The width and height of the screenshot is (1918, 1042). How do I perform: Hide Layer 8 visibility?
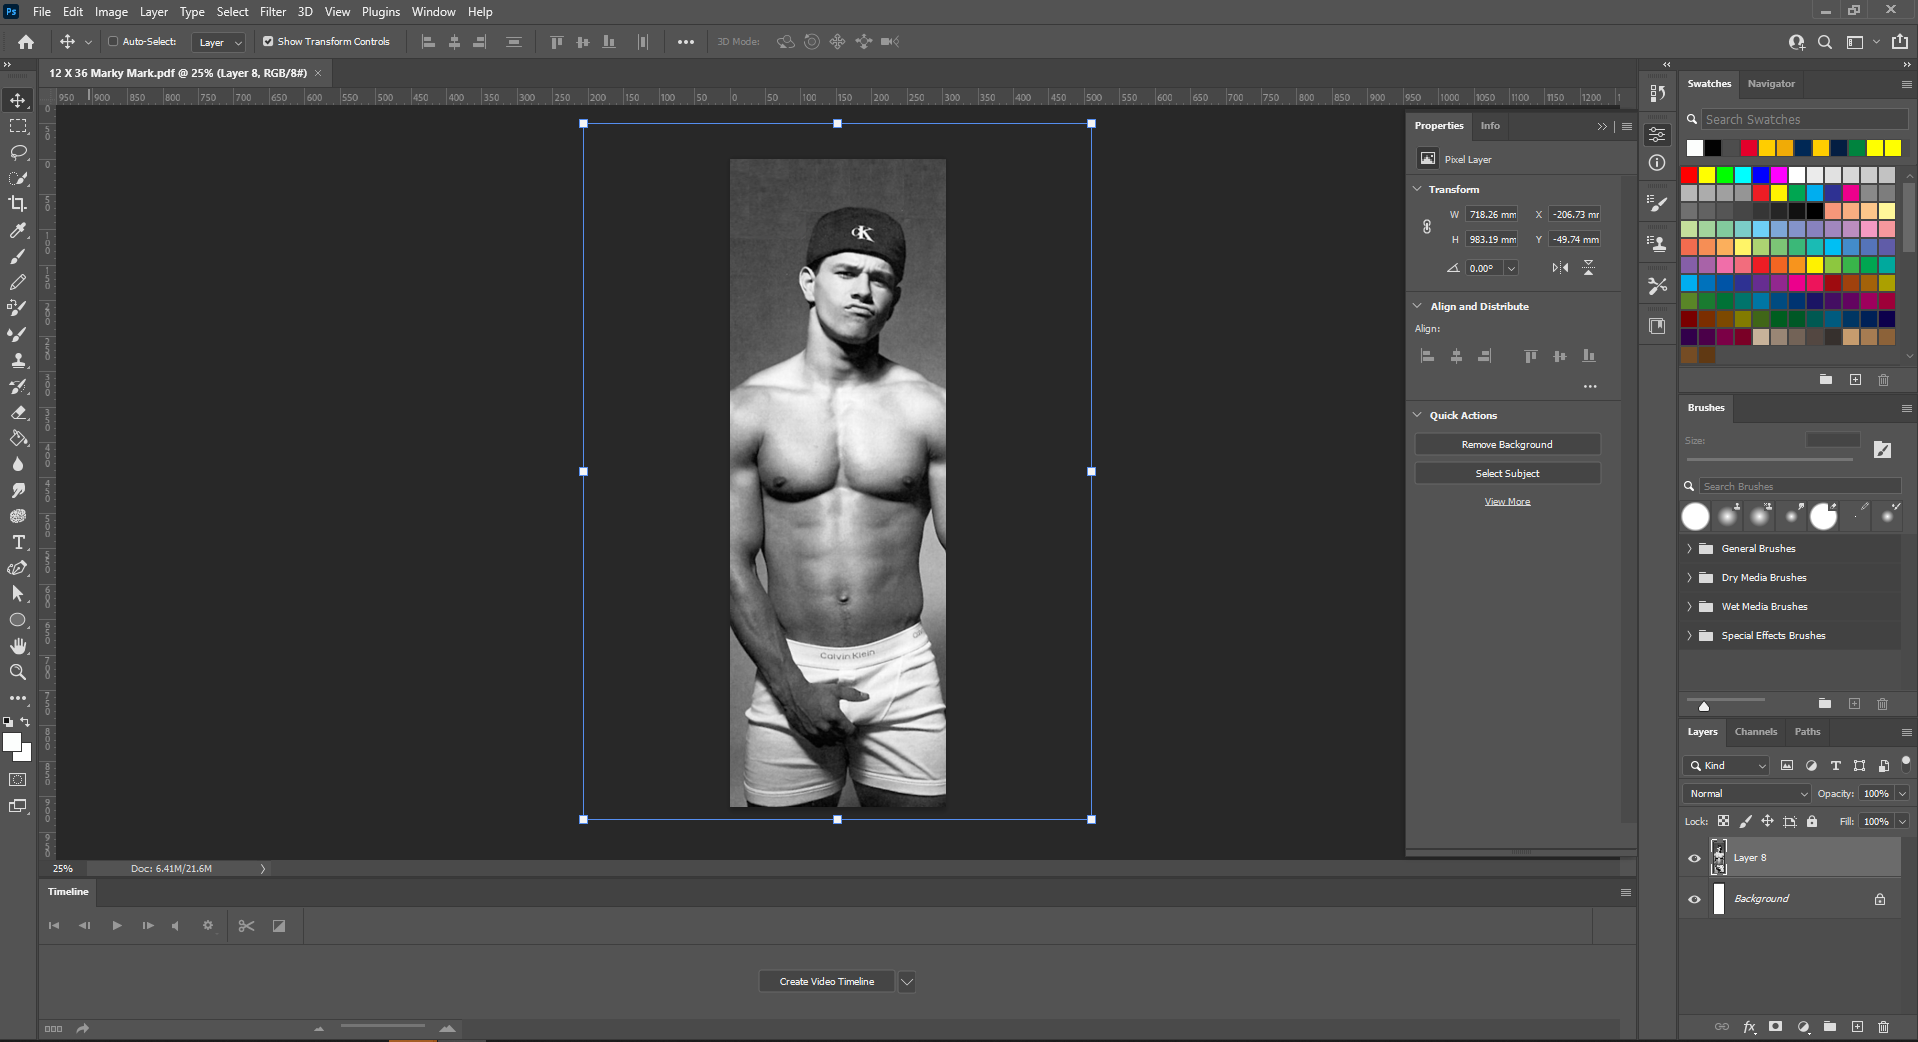(x=1694, y=858)
